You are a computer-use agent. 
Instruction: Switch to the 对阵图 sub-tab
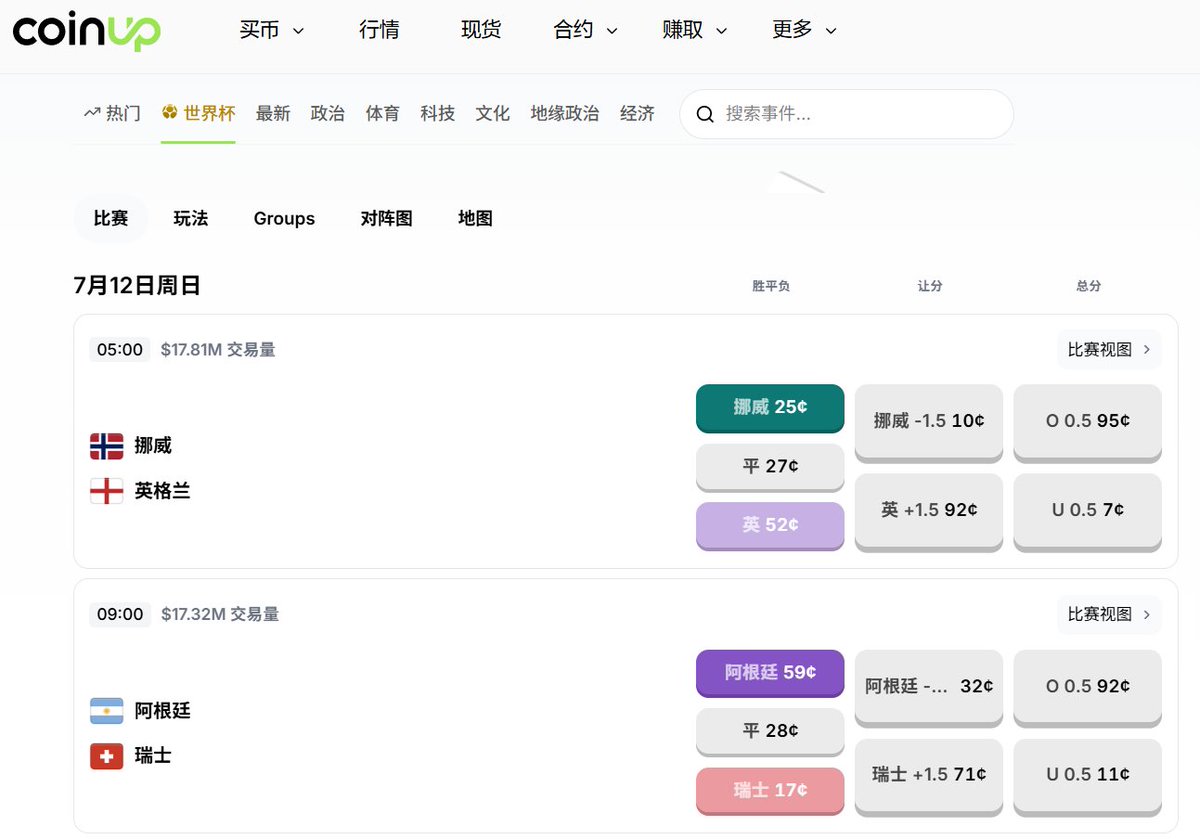point(386,218)
